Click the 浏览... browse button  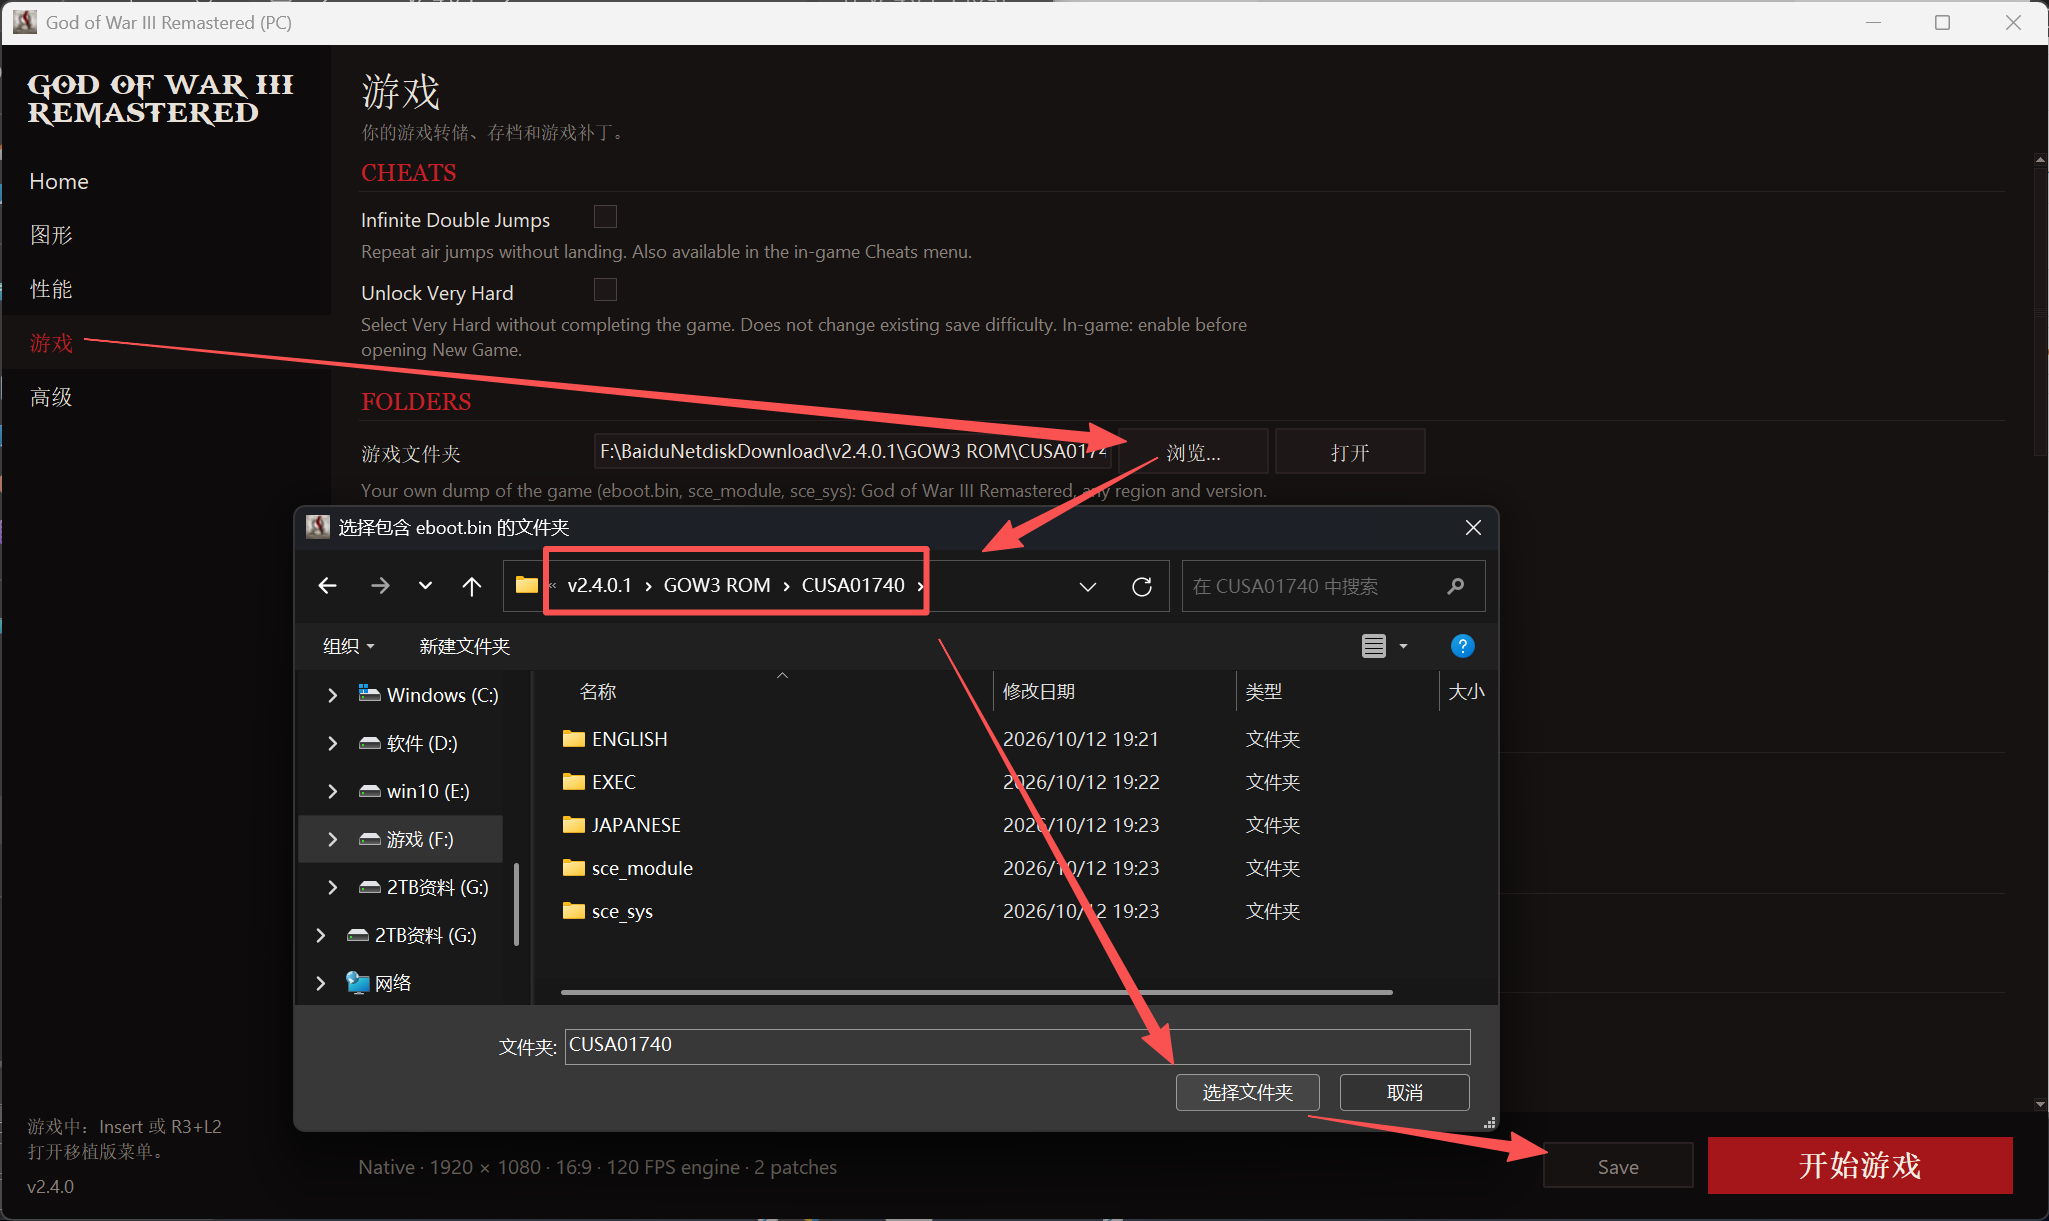click(x=1193, y=452)
